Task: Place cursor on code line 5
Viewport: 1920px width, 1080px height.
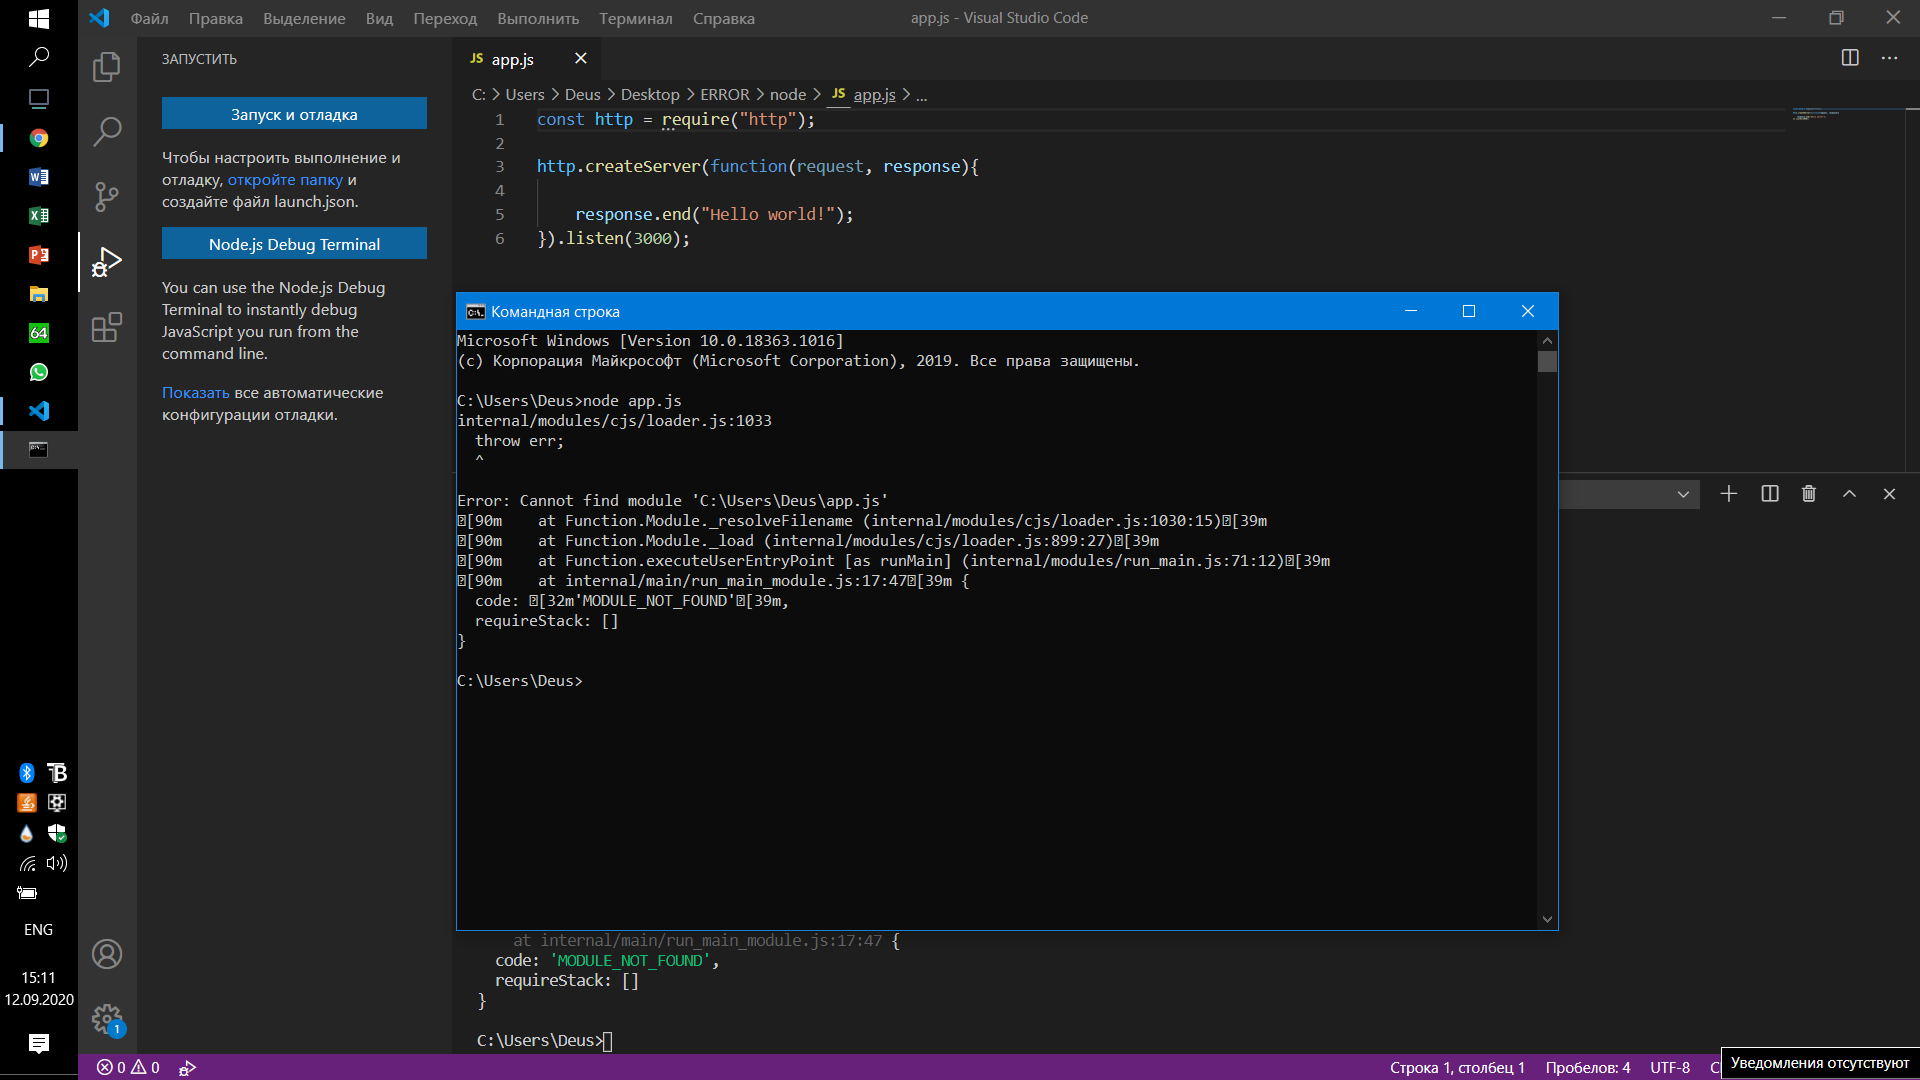Action: point(714,215)
